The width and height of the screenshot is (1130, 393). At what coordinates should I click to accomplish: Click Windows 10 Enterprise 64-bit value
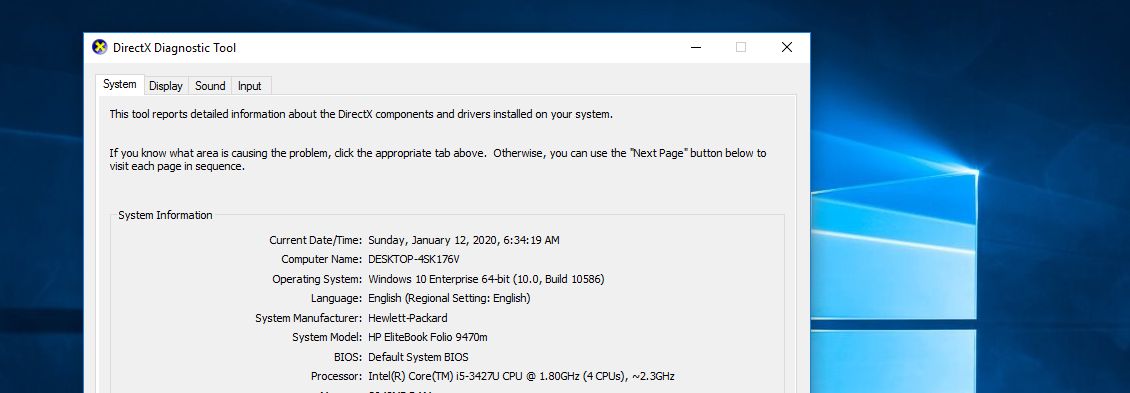pos(486,279)
